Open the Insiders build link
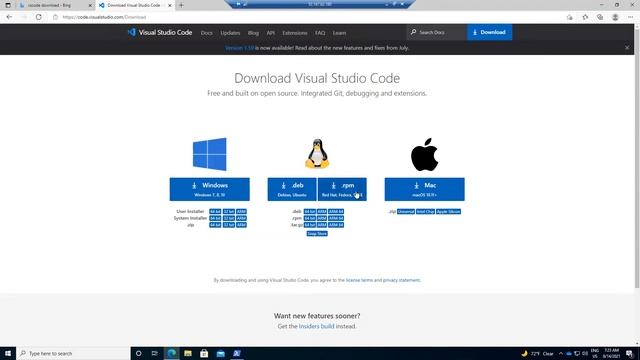This screenshot has height=360, width=640. (x=316, y=326)
